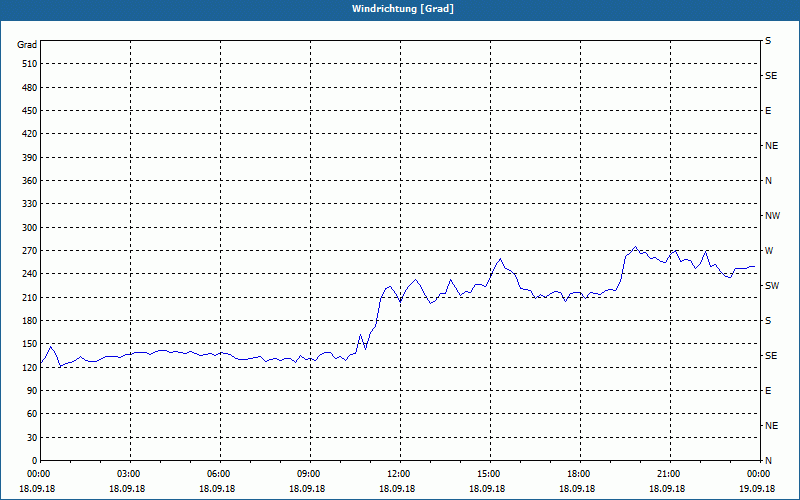Click the 180 y-axis tick label

30,321
